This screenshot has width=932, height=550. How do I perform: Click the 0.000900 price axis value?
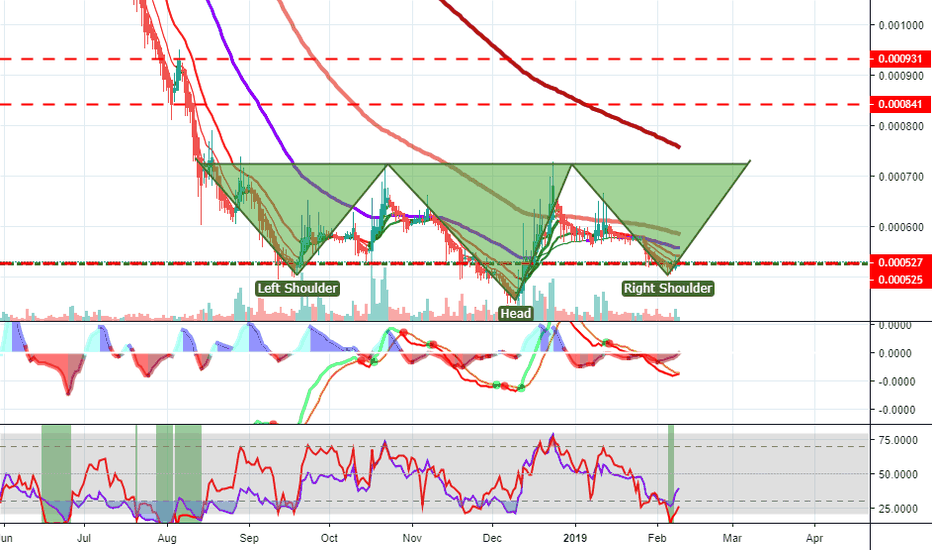(x=901, y=76)
